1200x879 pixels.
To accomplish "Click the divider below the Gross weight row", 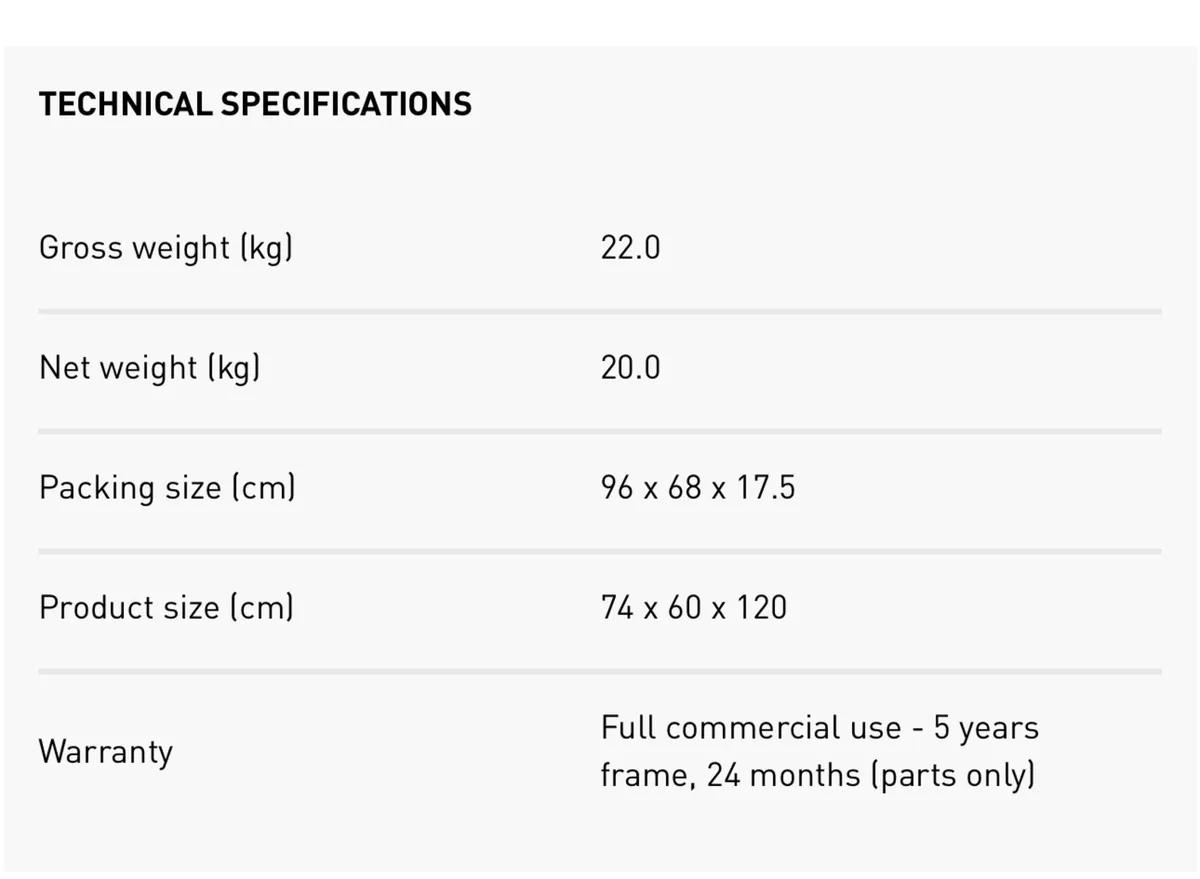I will [x=600, y=311].
